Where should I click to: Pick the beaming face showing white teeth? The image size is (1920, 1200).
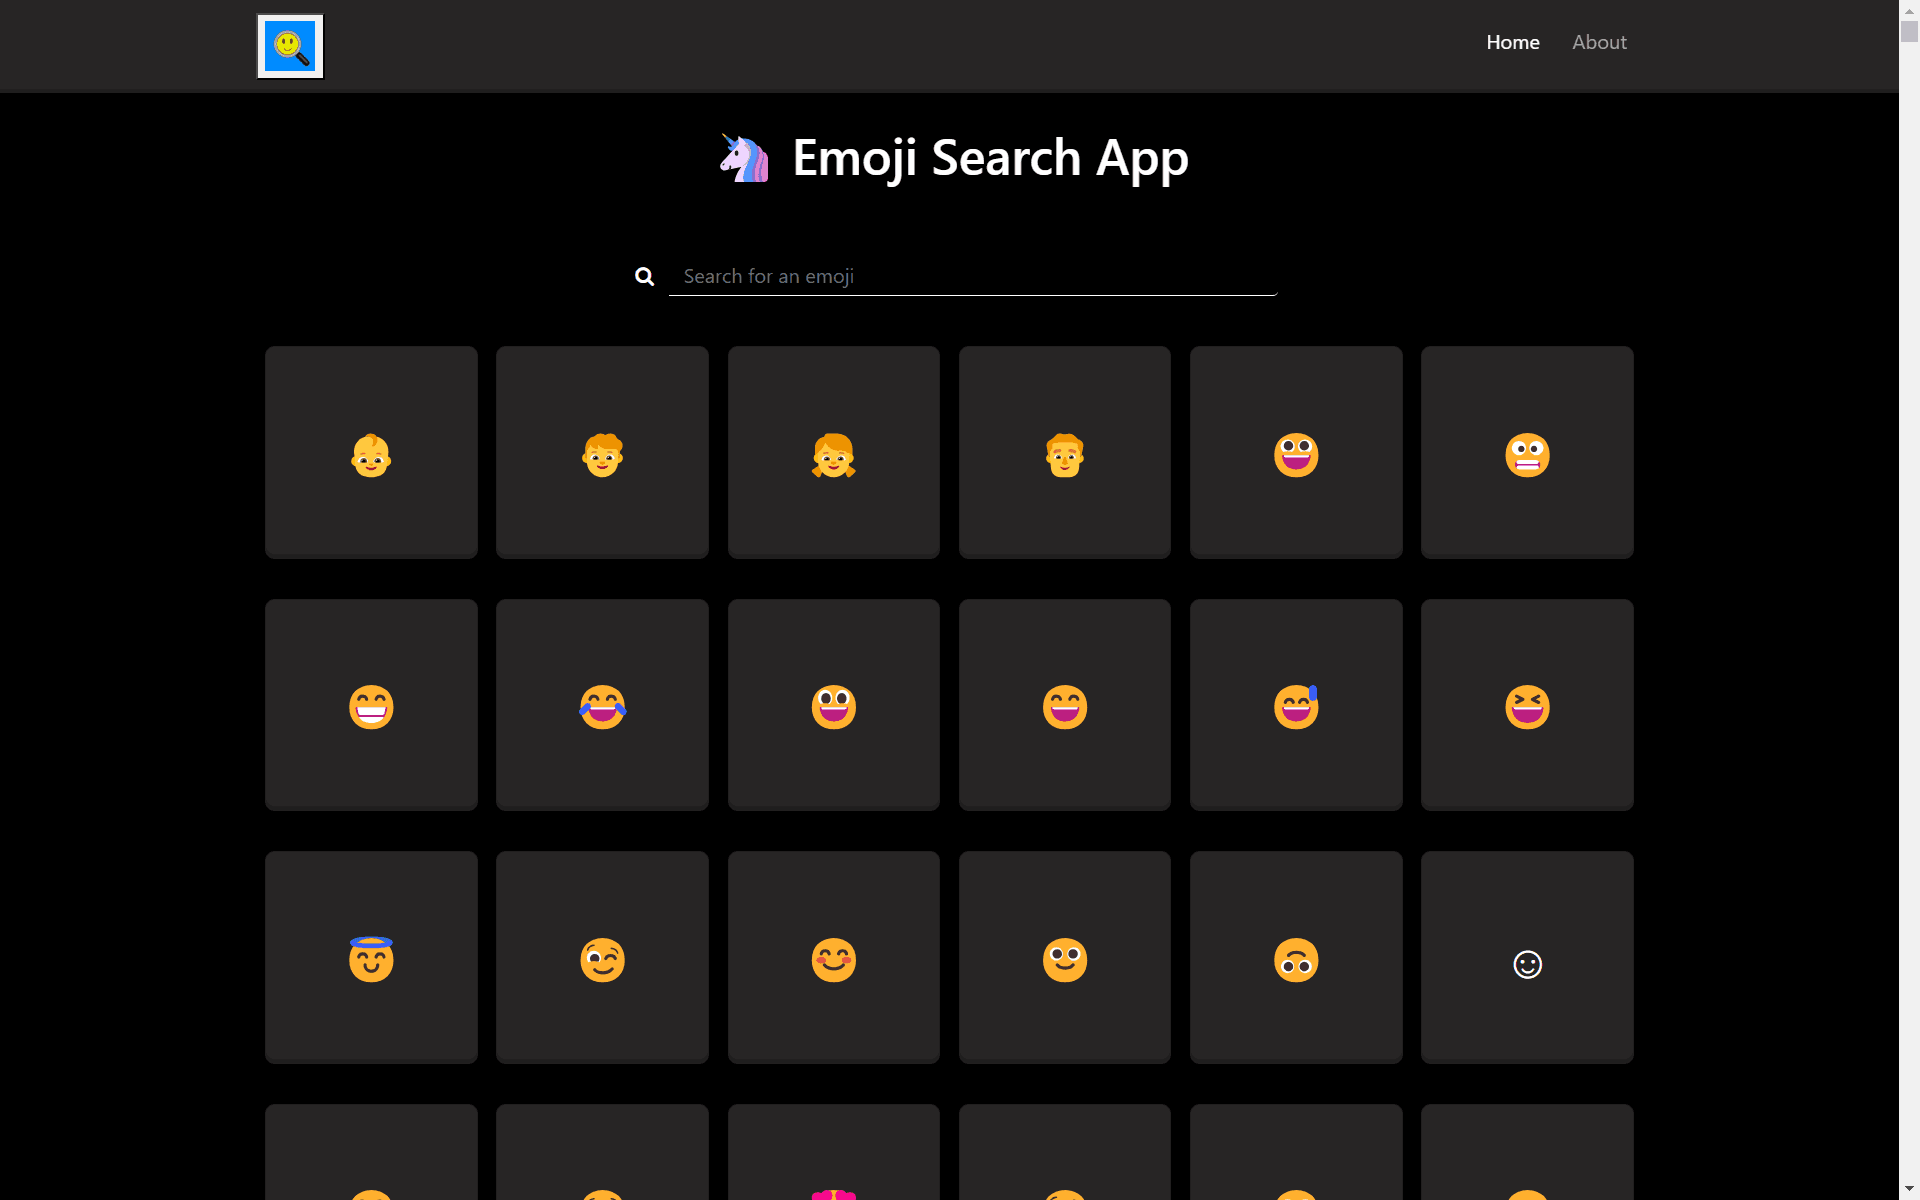371,705
